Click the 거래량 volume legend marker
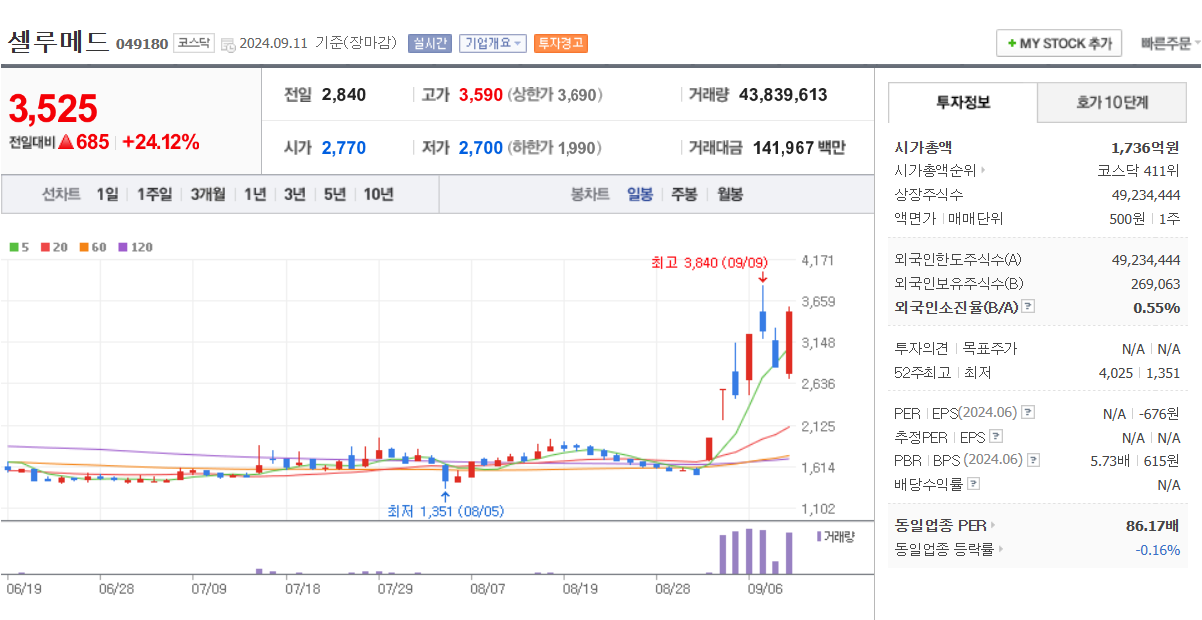 [x=836, y=537]
